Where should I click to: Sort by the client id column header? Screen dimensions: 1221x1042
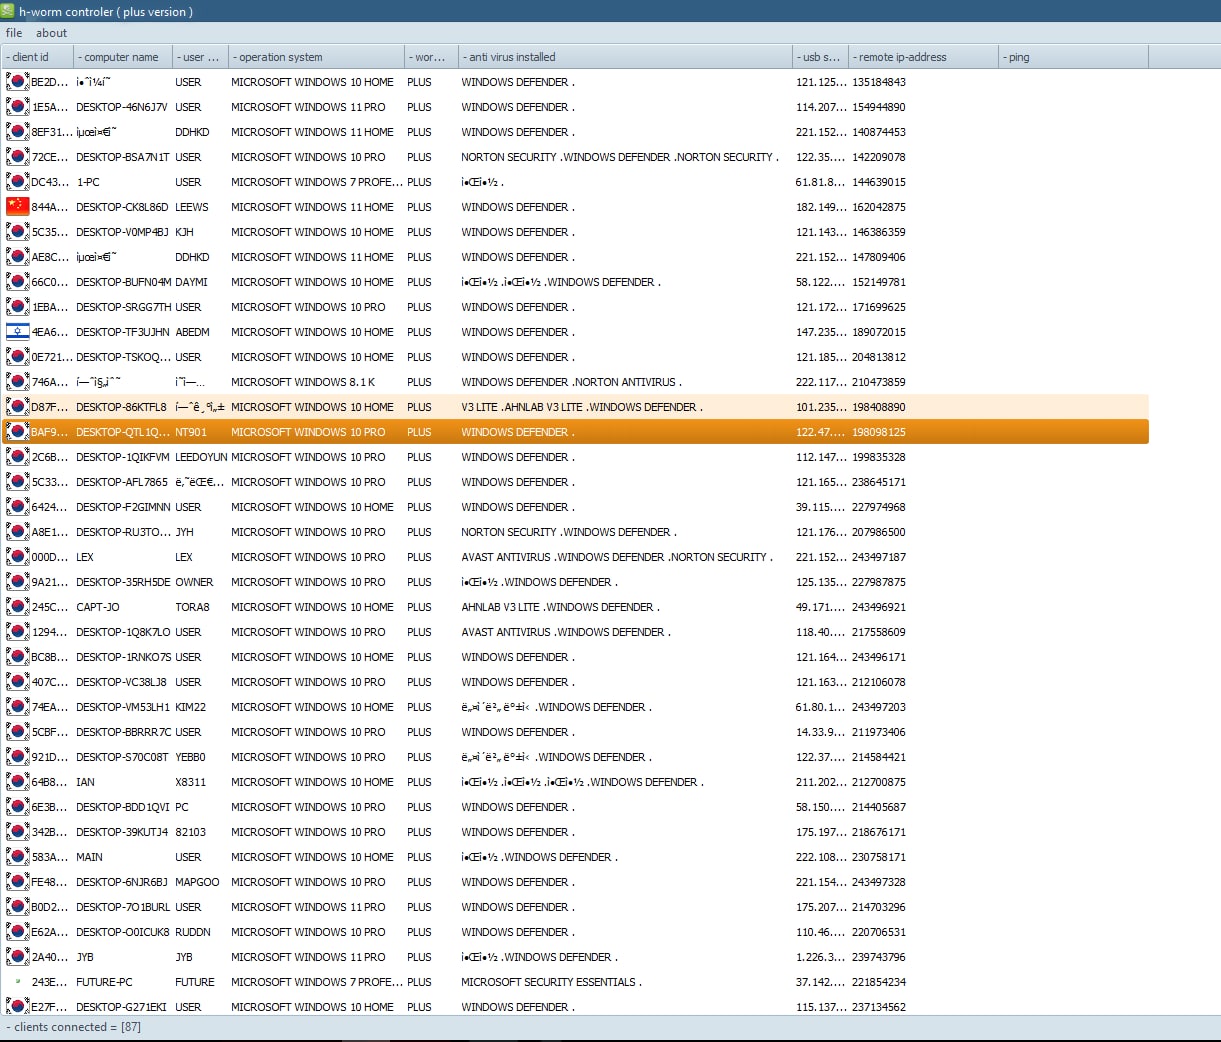[37, 57]
